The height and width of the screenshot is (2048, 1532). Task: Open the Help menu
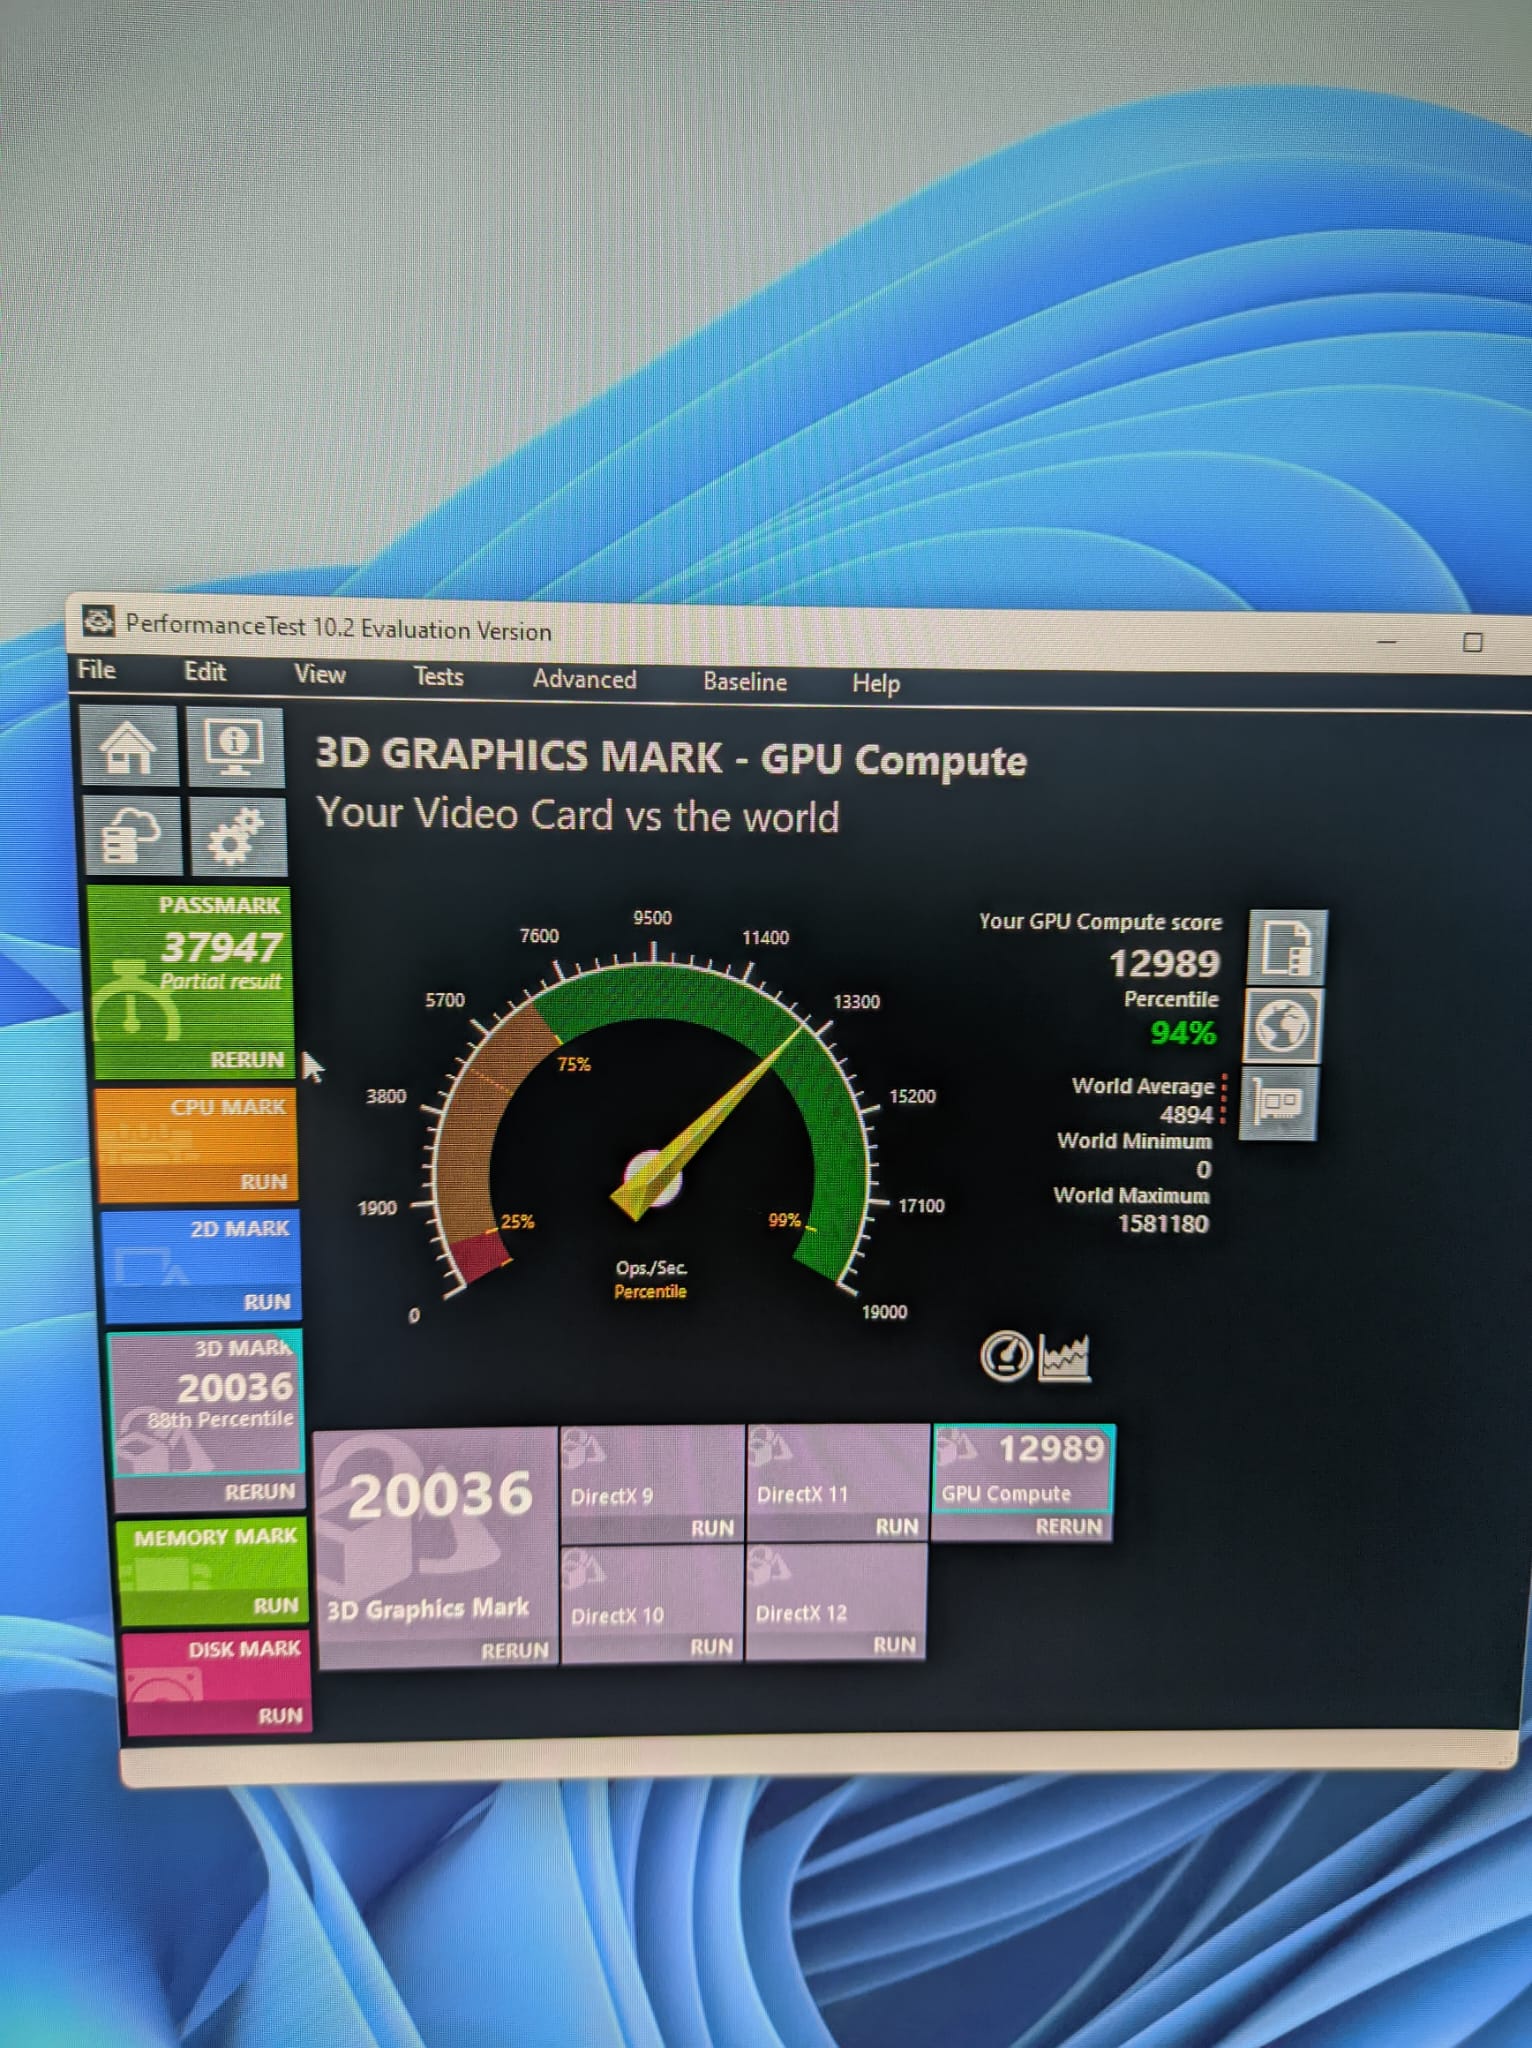(x=876, y=684)
